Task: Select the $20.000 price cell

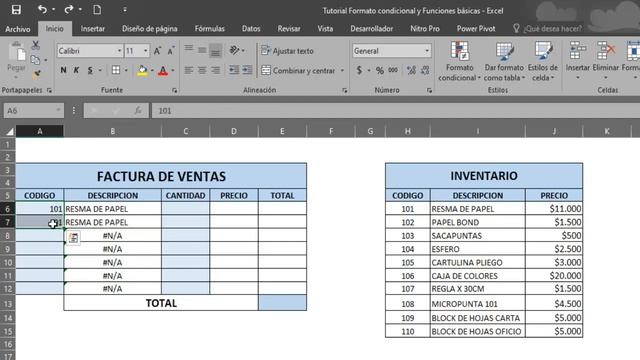Action: coord(554,276)
